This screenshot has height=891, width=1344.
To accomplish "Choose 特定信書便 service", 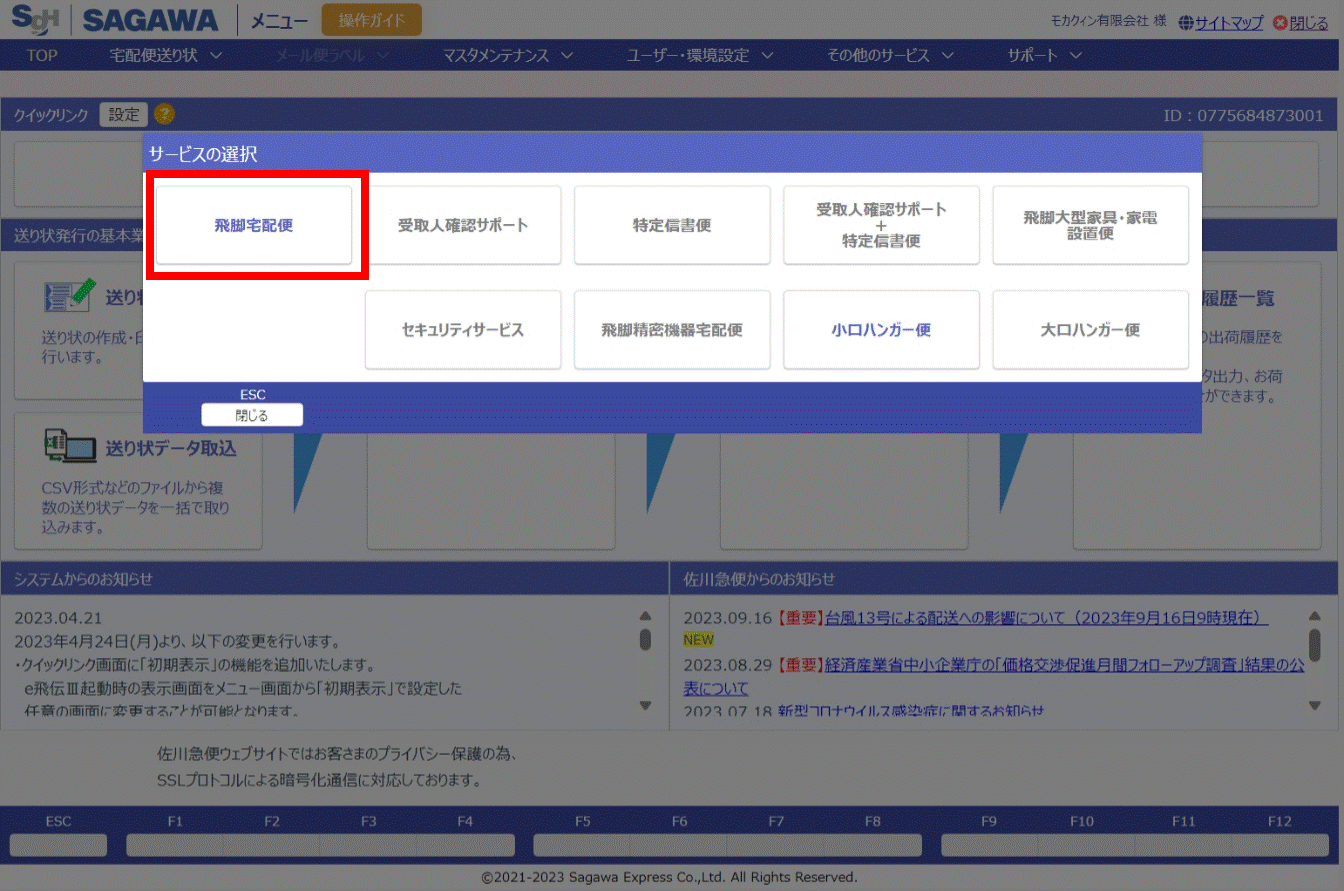I will click(x=672, y=226).
